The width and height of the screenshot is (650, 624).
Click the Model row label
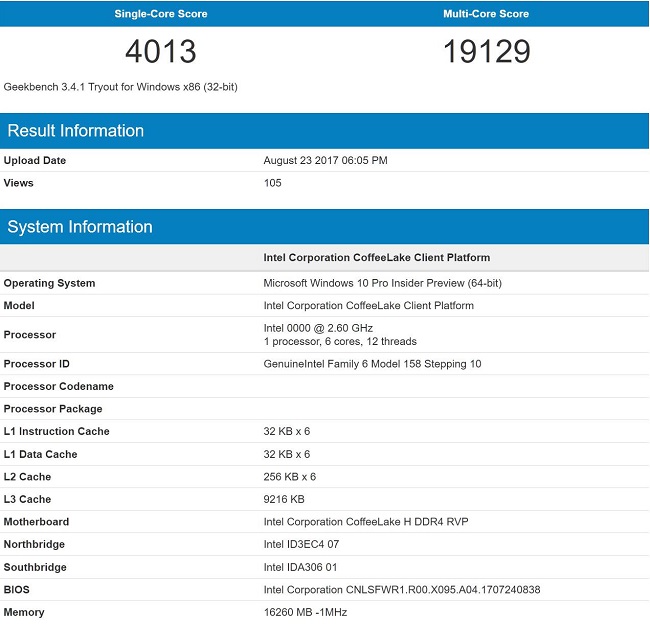point(19,306)
